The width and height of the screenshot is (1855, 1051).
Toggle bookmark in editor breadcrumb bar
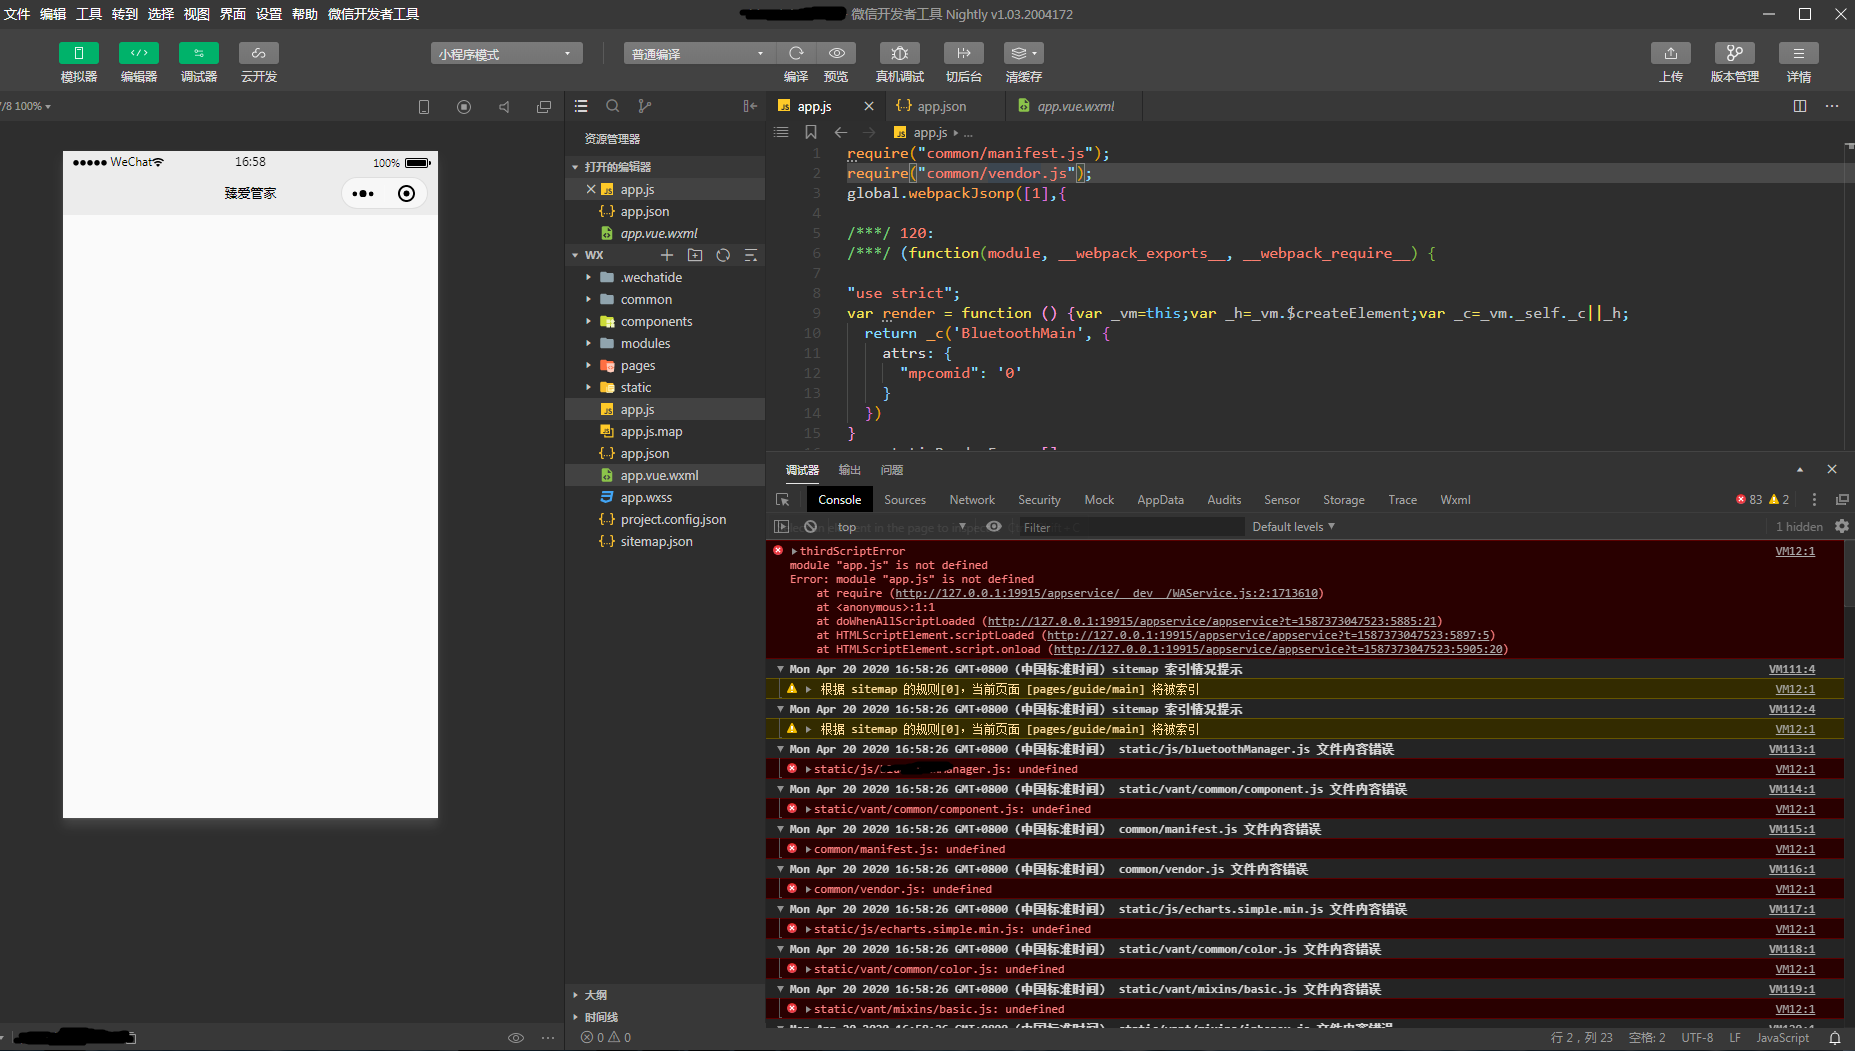[811, 132]
